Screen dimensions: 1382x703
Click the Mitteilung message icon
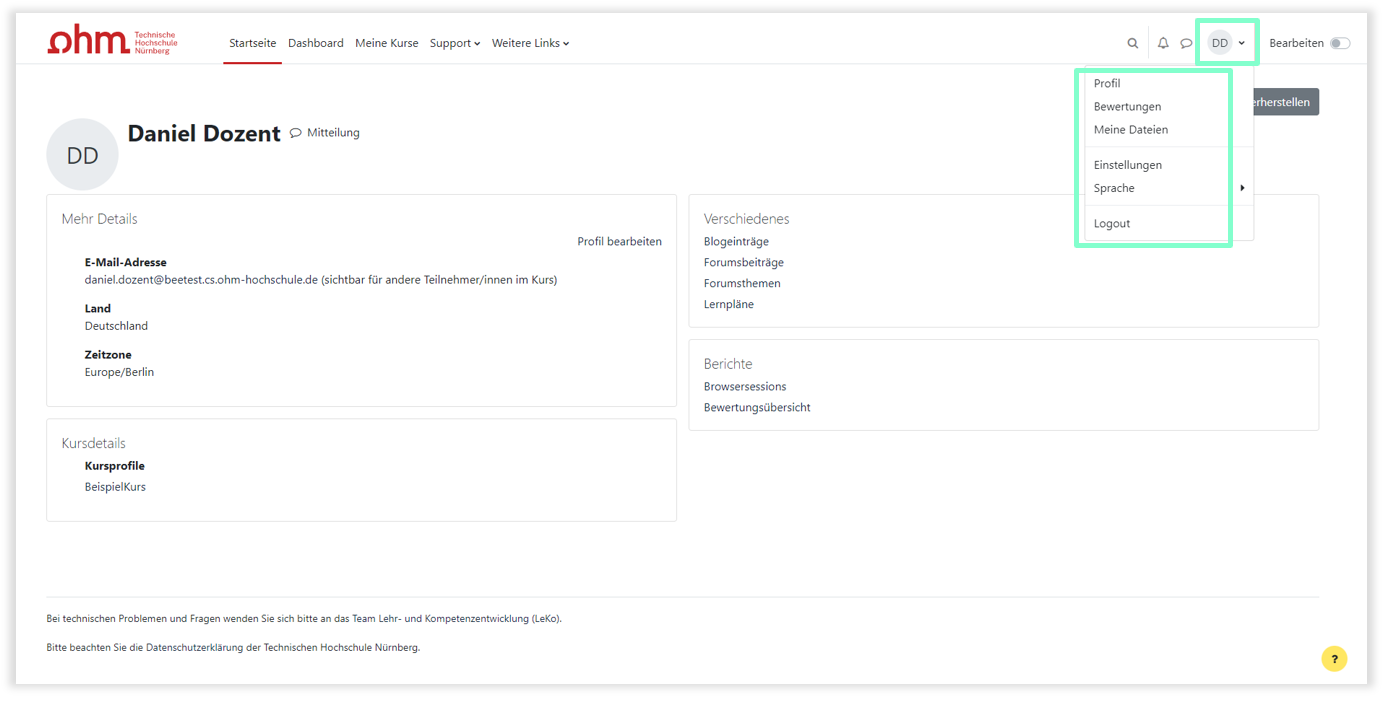click(x=296, y=133)
